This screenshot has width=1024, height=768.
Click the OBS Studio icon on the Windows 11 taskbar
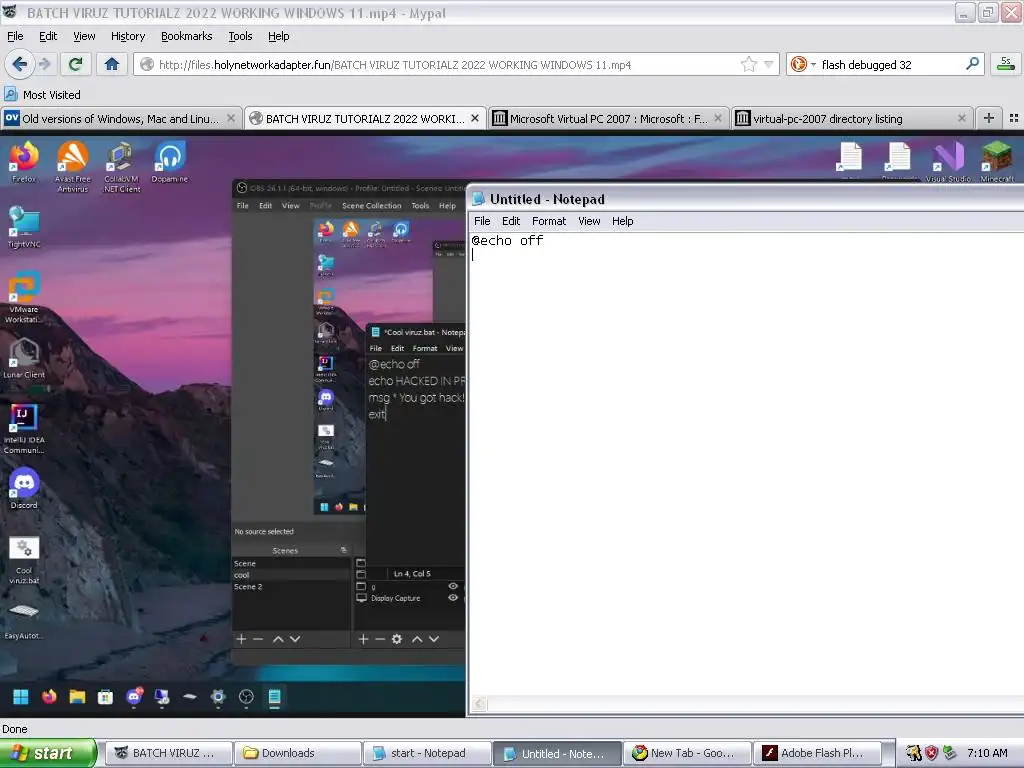(246, 697)
